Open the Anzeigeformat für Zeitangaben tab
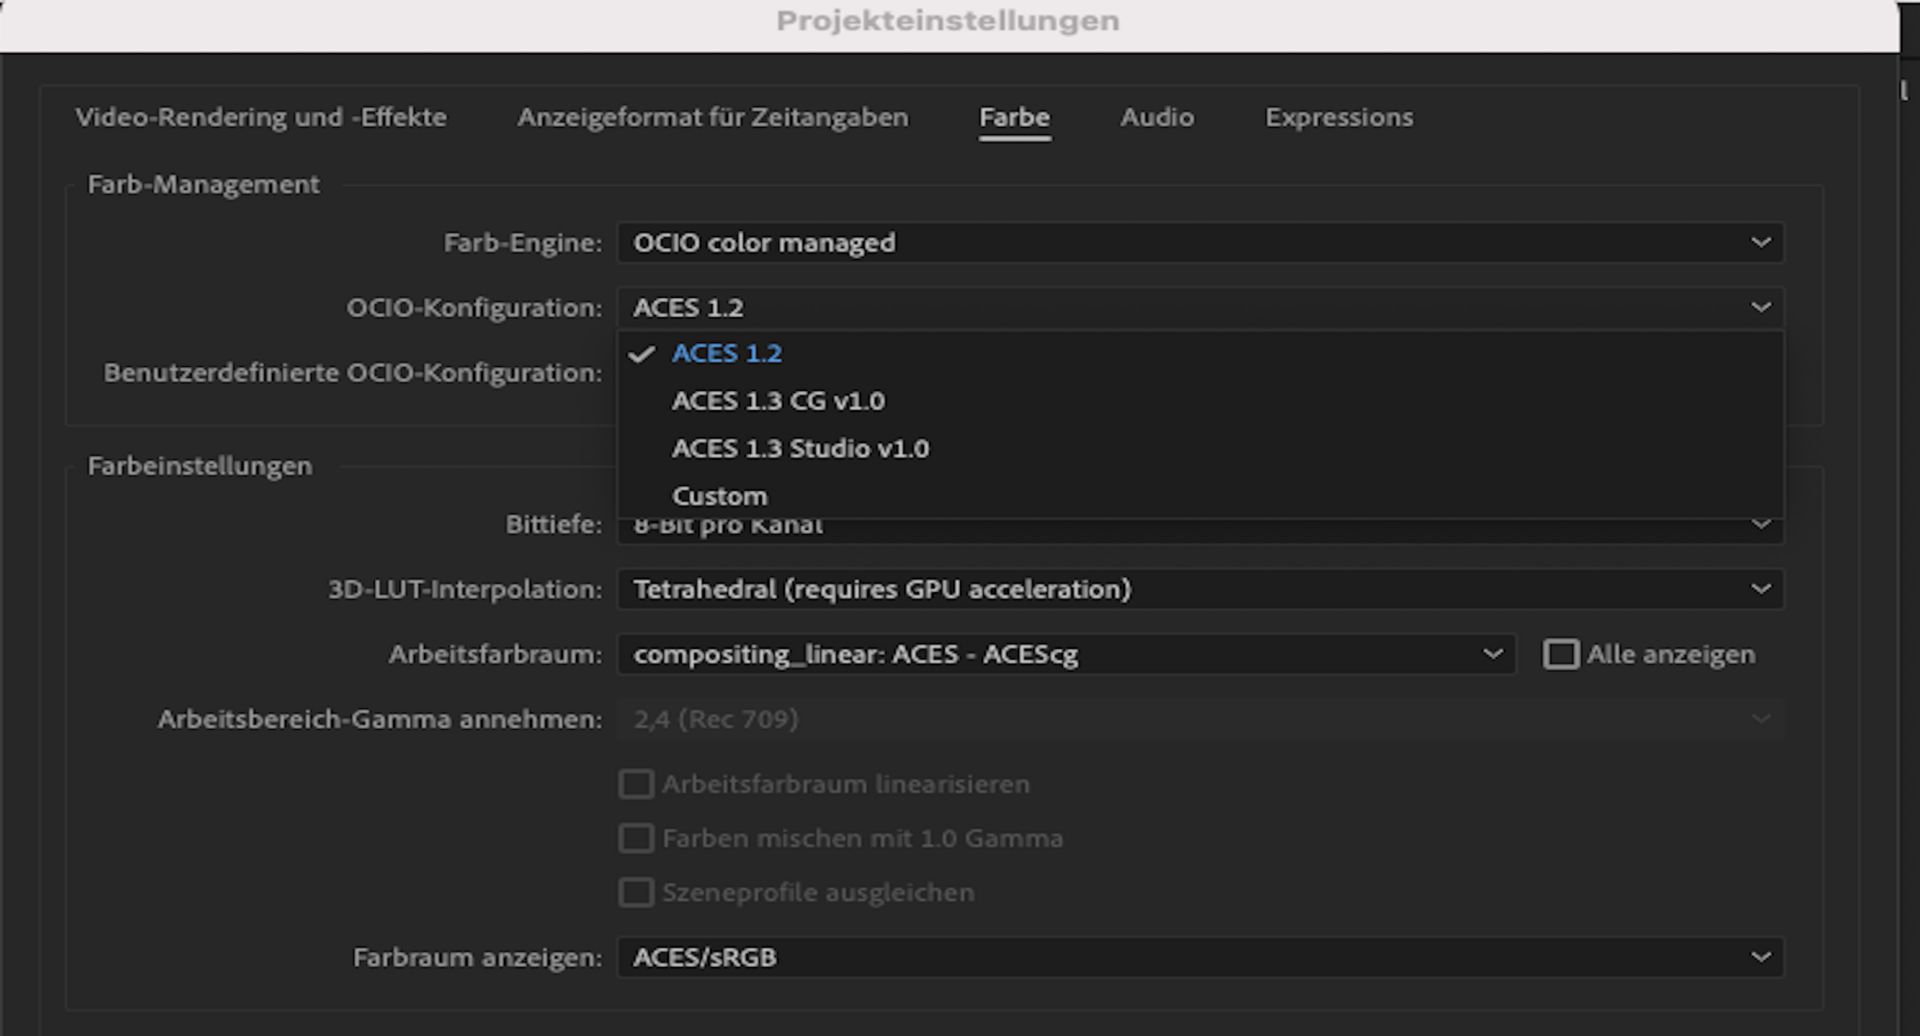This screenshot has height=1036, width=1920. coord(712,117)
